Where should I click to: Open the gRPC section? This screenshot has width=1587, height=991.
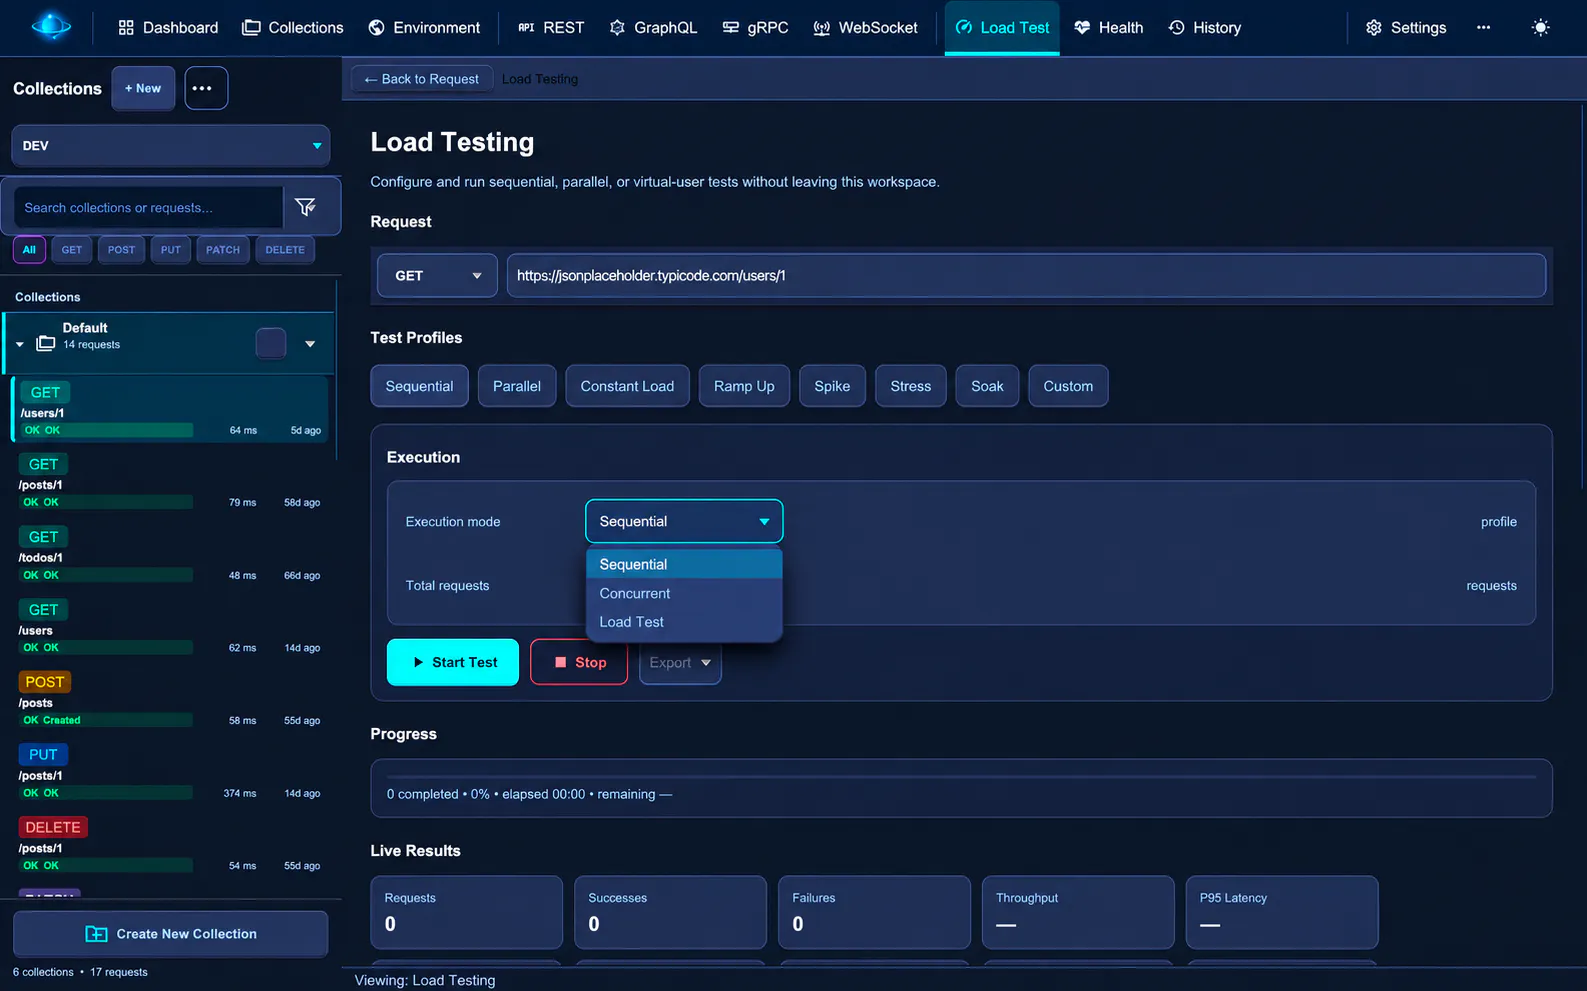[x=756, y=28]
